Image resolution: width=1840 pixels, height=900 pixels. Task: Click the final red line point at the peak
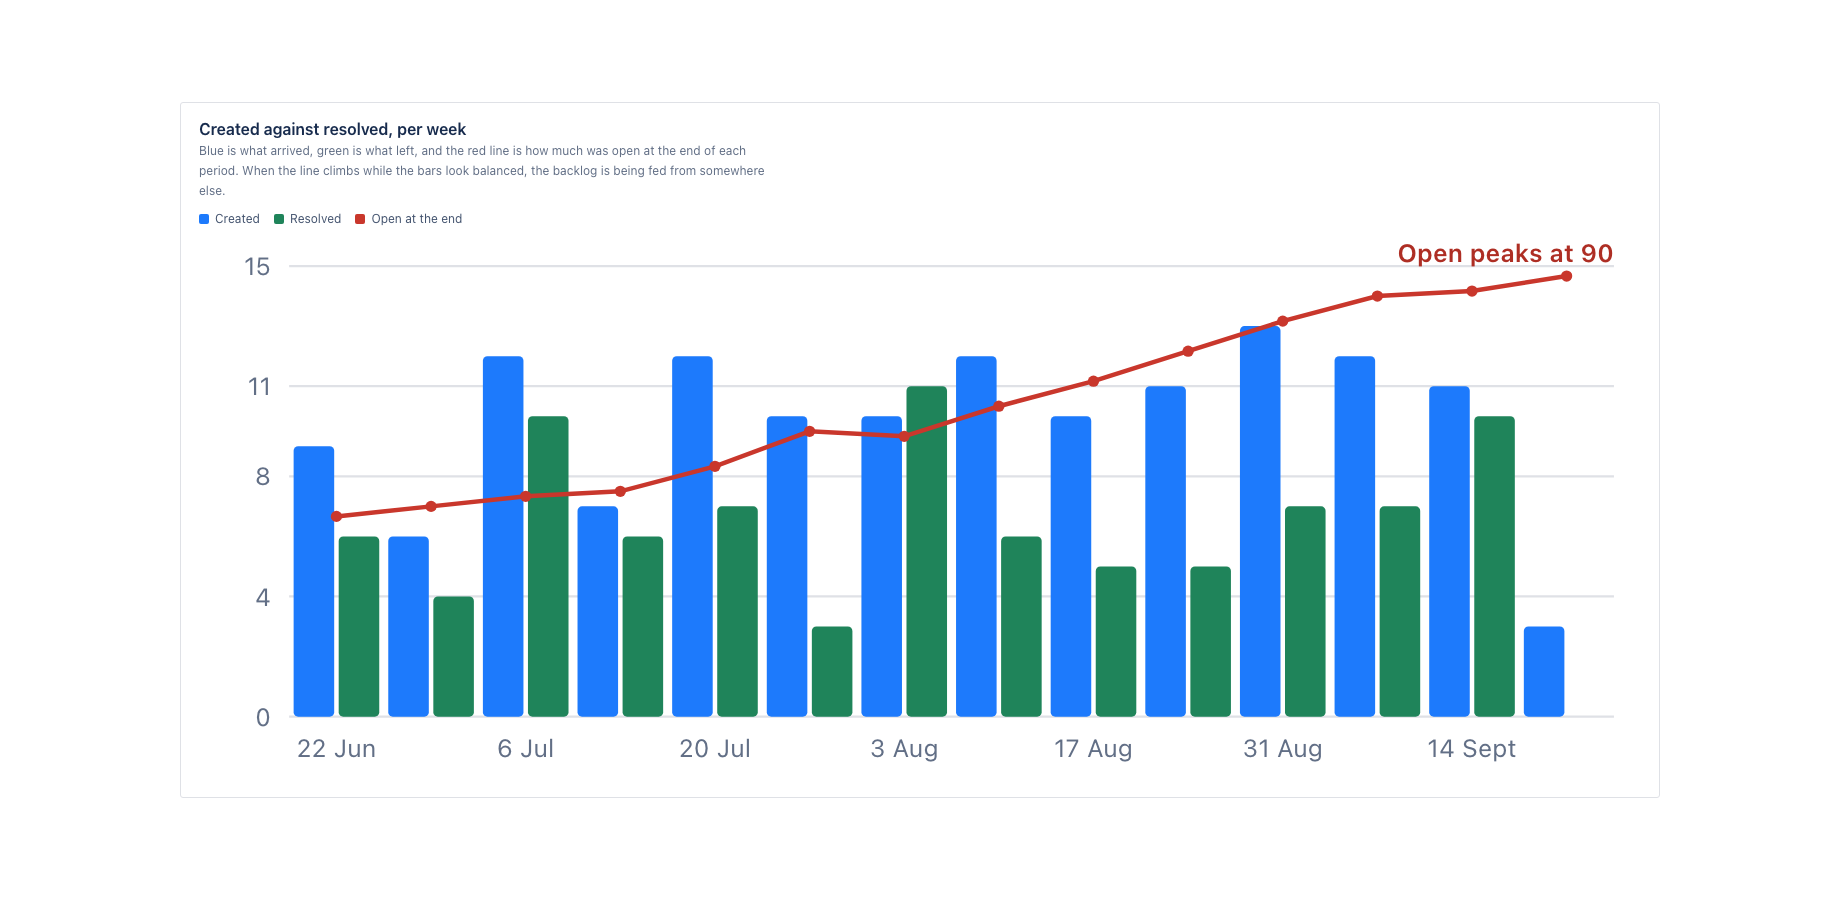(x=1566, y=276)
